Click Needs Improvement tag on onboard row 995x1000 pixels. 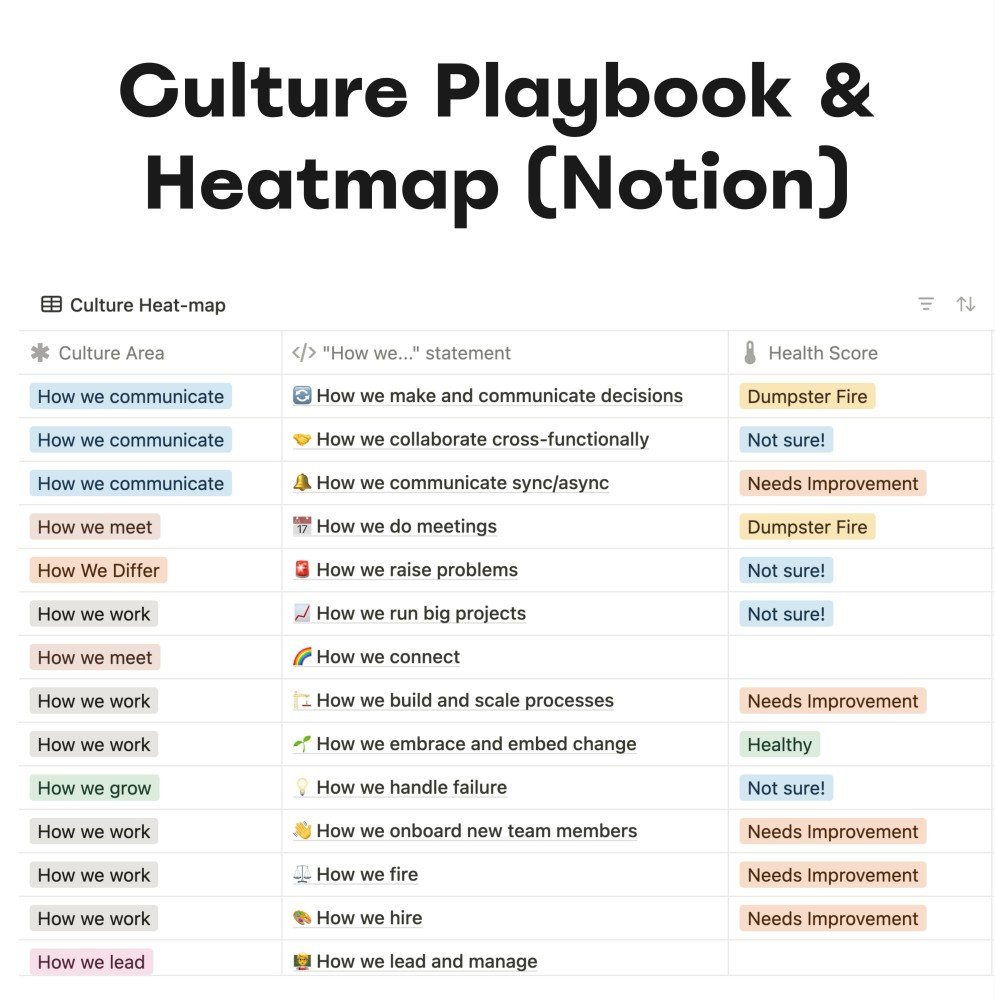(832, 831)
